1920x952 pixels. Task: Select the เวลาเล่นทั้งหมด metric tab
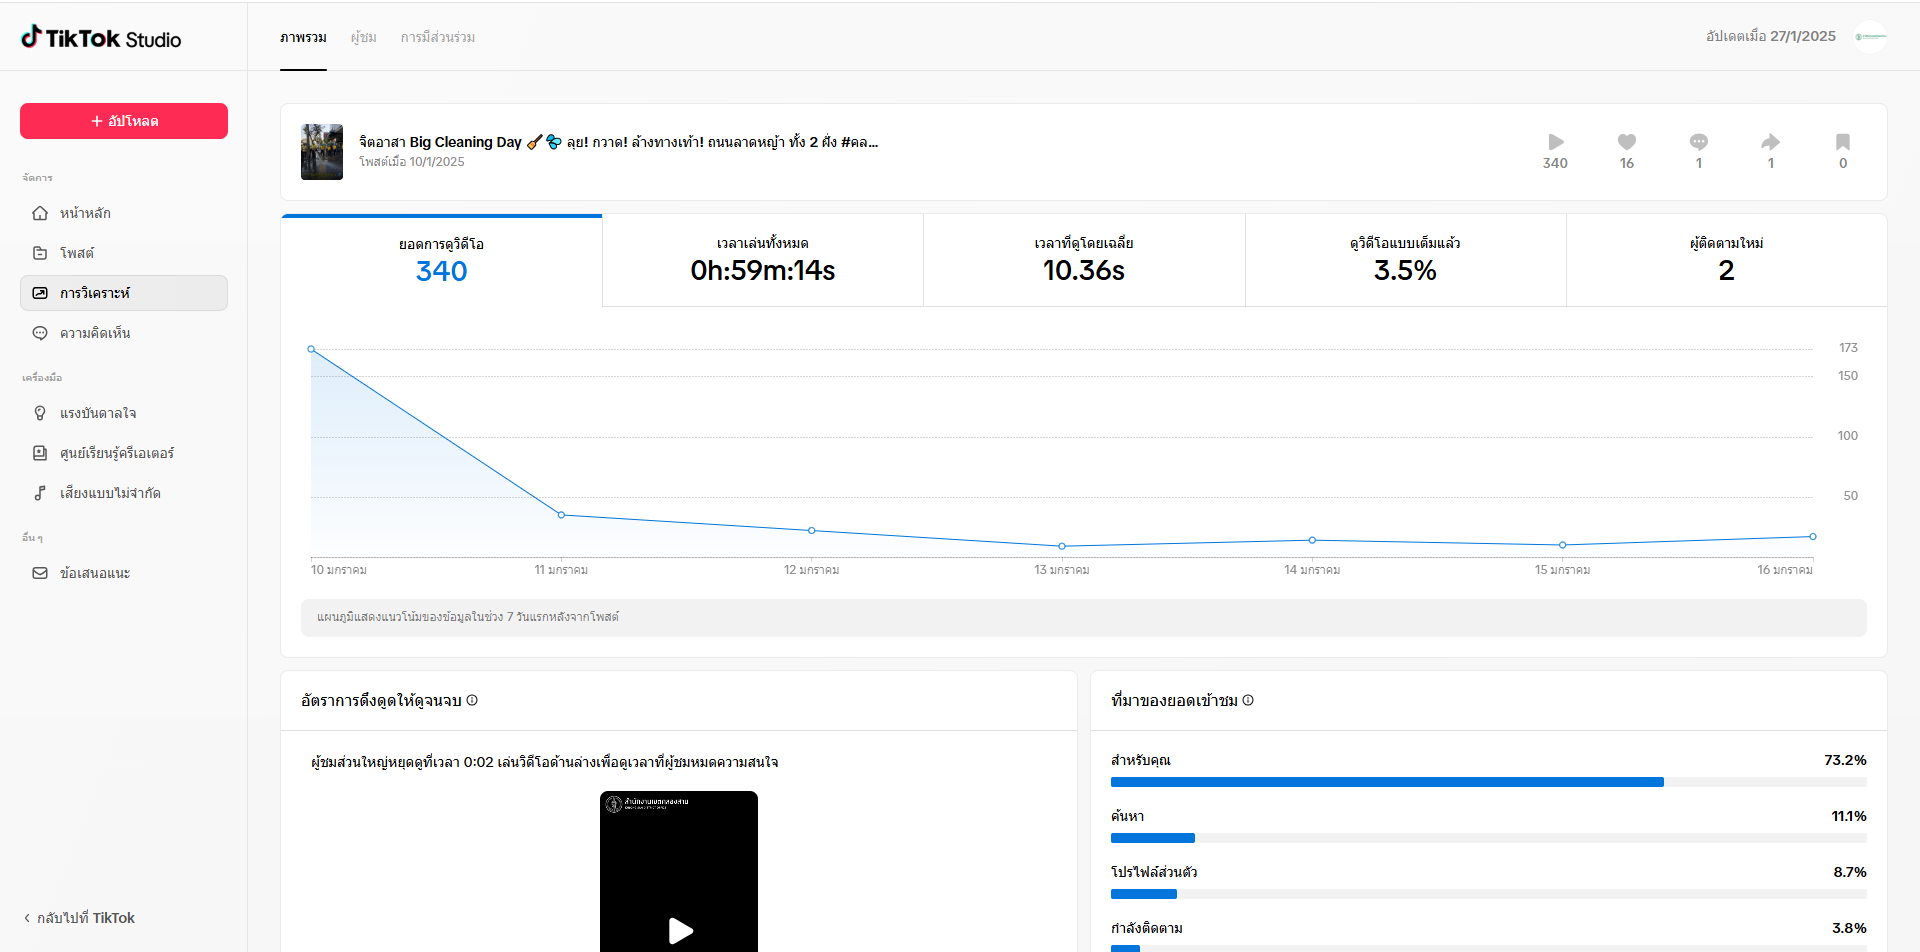click(x=763, y=260)
